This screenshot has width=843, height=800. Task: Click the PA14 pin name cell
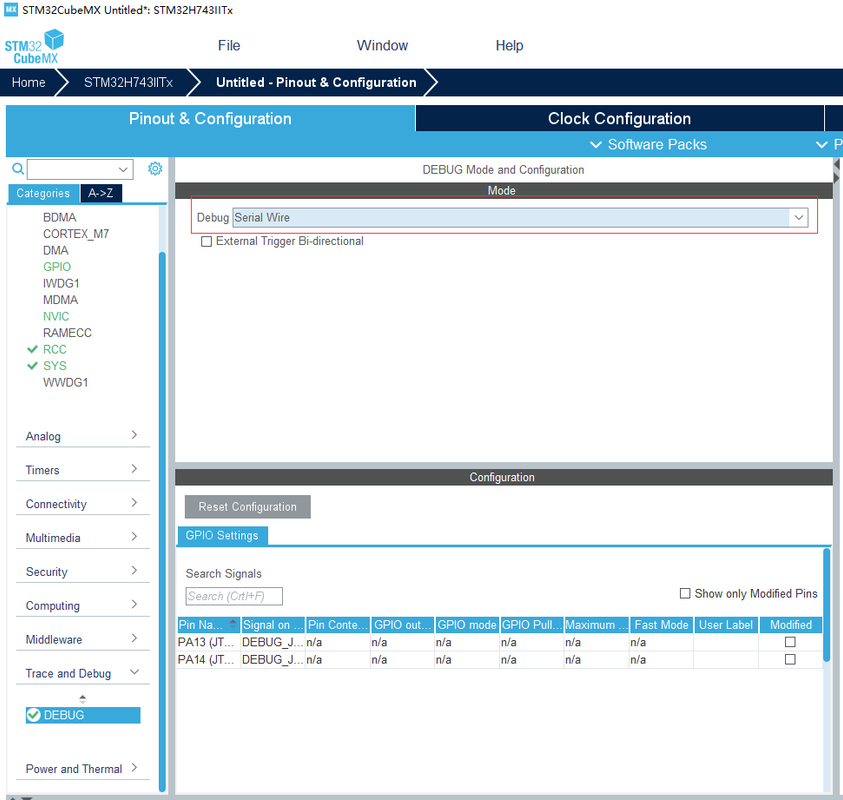(209, 660)
